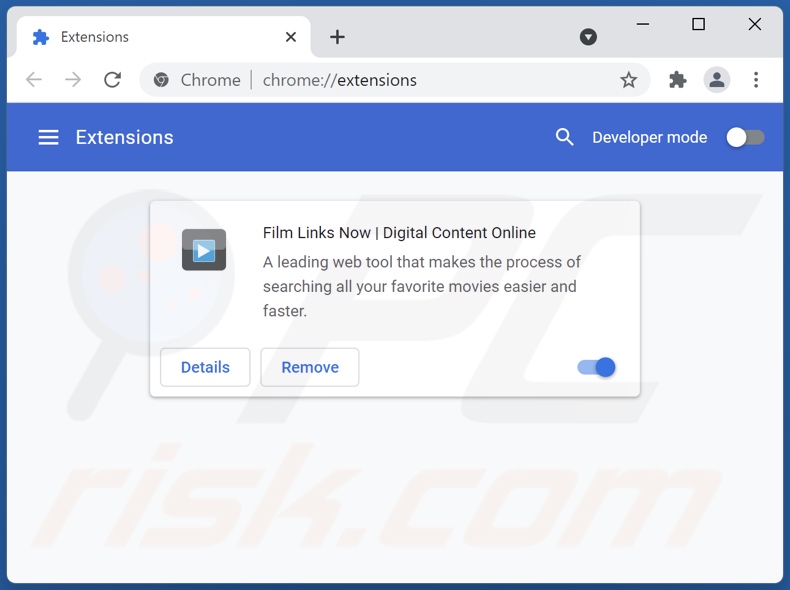This screenshot has width=790, height=590.
Task: Disable the Film Links Now extension toggle
Action: coord(597,367)
